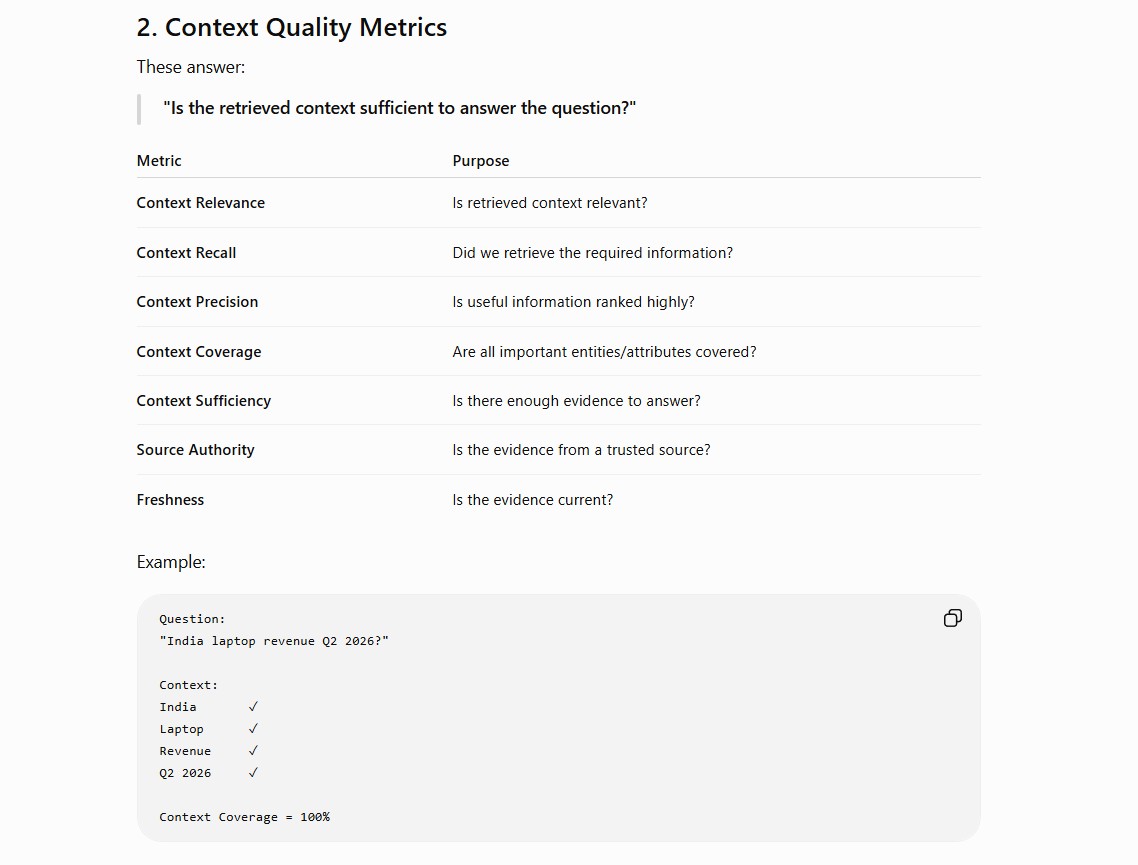The width and height of the screenshot is (1138, 865).
Task: Click the quoted retrieved context question
Action: tap(400, 108)
